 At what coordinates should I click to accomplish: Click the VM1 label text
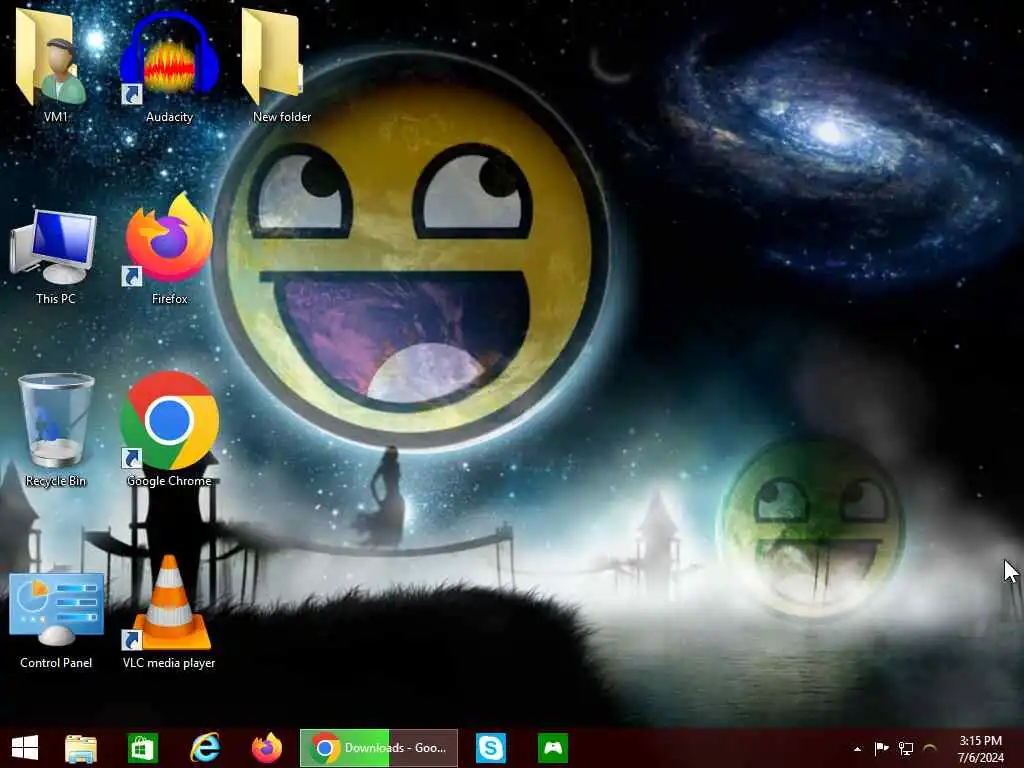tap(56, 117)
